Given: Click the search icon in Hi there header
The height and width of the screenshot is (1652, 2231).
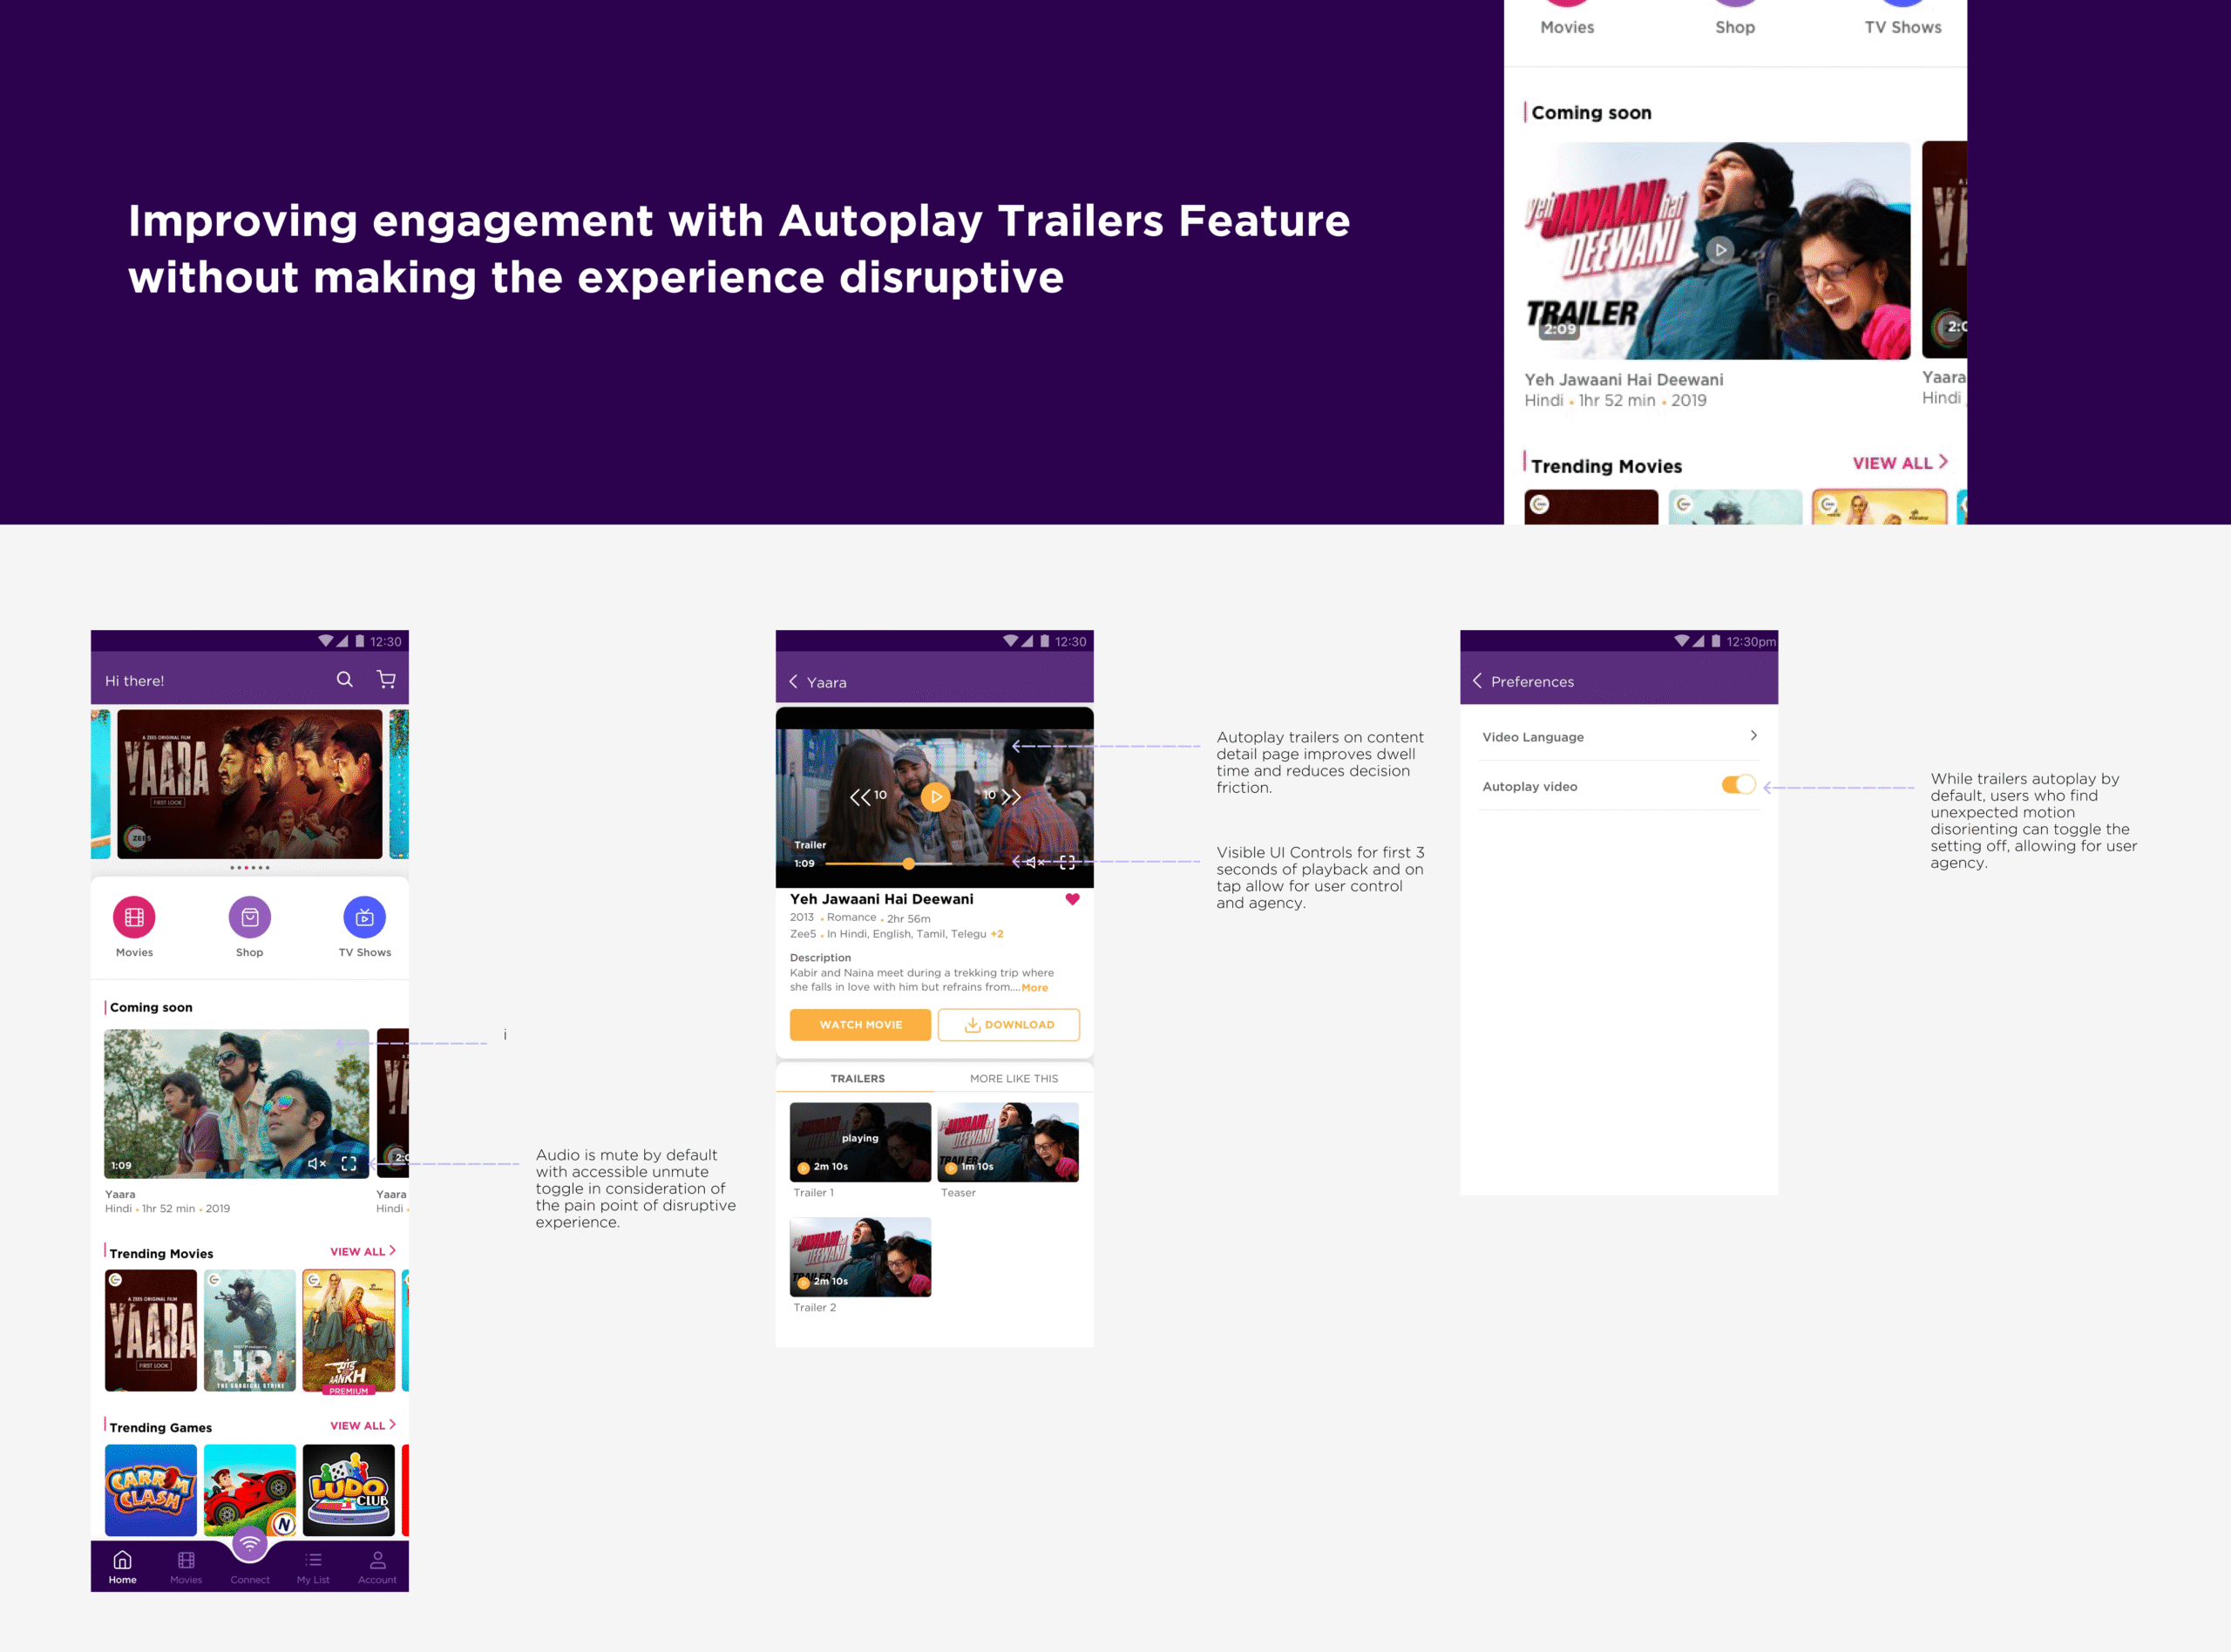Looking at the screenshot, I should point(344,680).
